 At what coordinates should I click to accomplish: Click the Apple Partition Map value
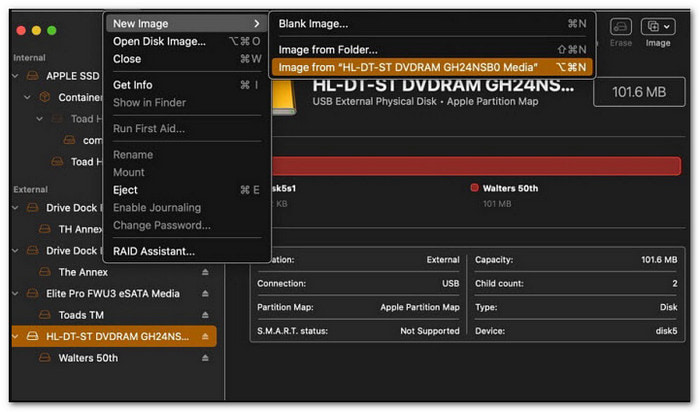tap(420, 307)
